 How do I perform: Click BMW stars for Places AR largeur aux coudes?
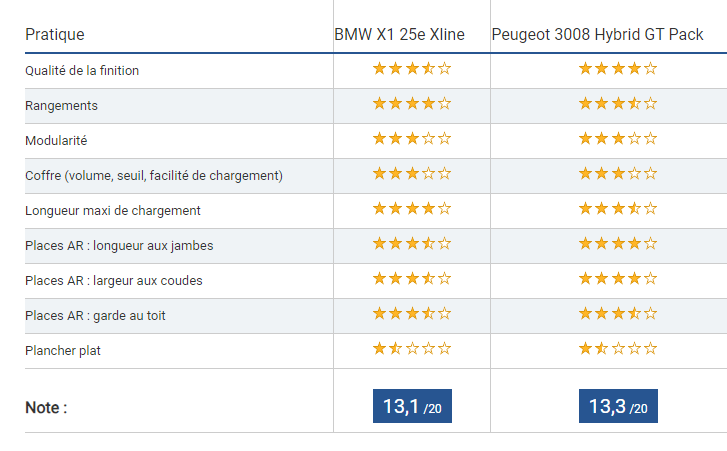click(412, 279)
